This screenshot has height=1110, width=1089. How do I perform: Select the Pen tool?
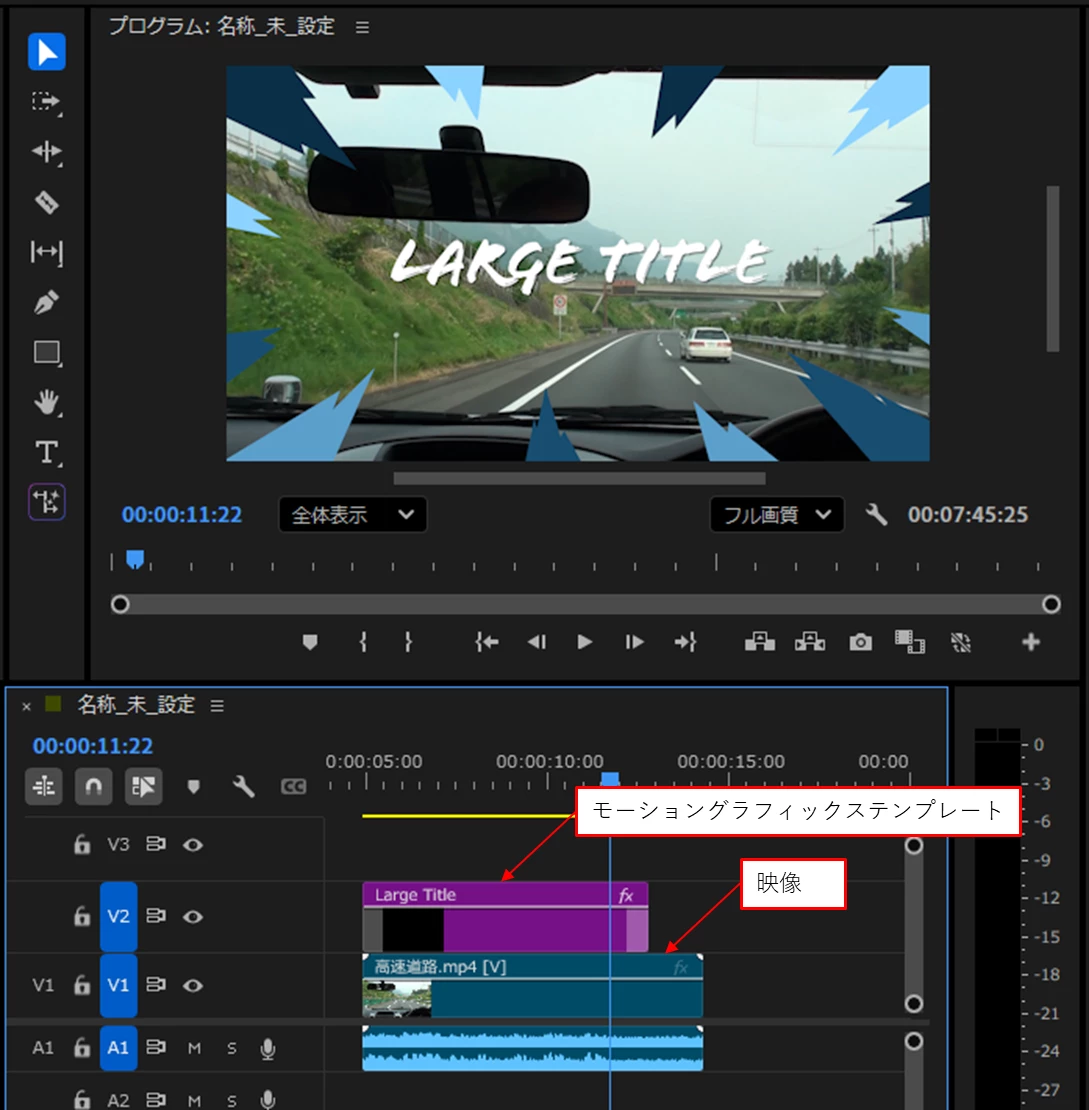(47, 302)
